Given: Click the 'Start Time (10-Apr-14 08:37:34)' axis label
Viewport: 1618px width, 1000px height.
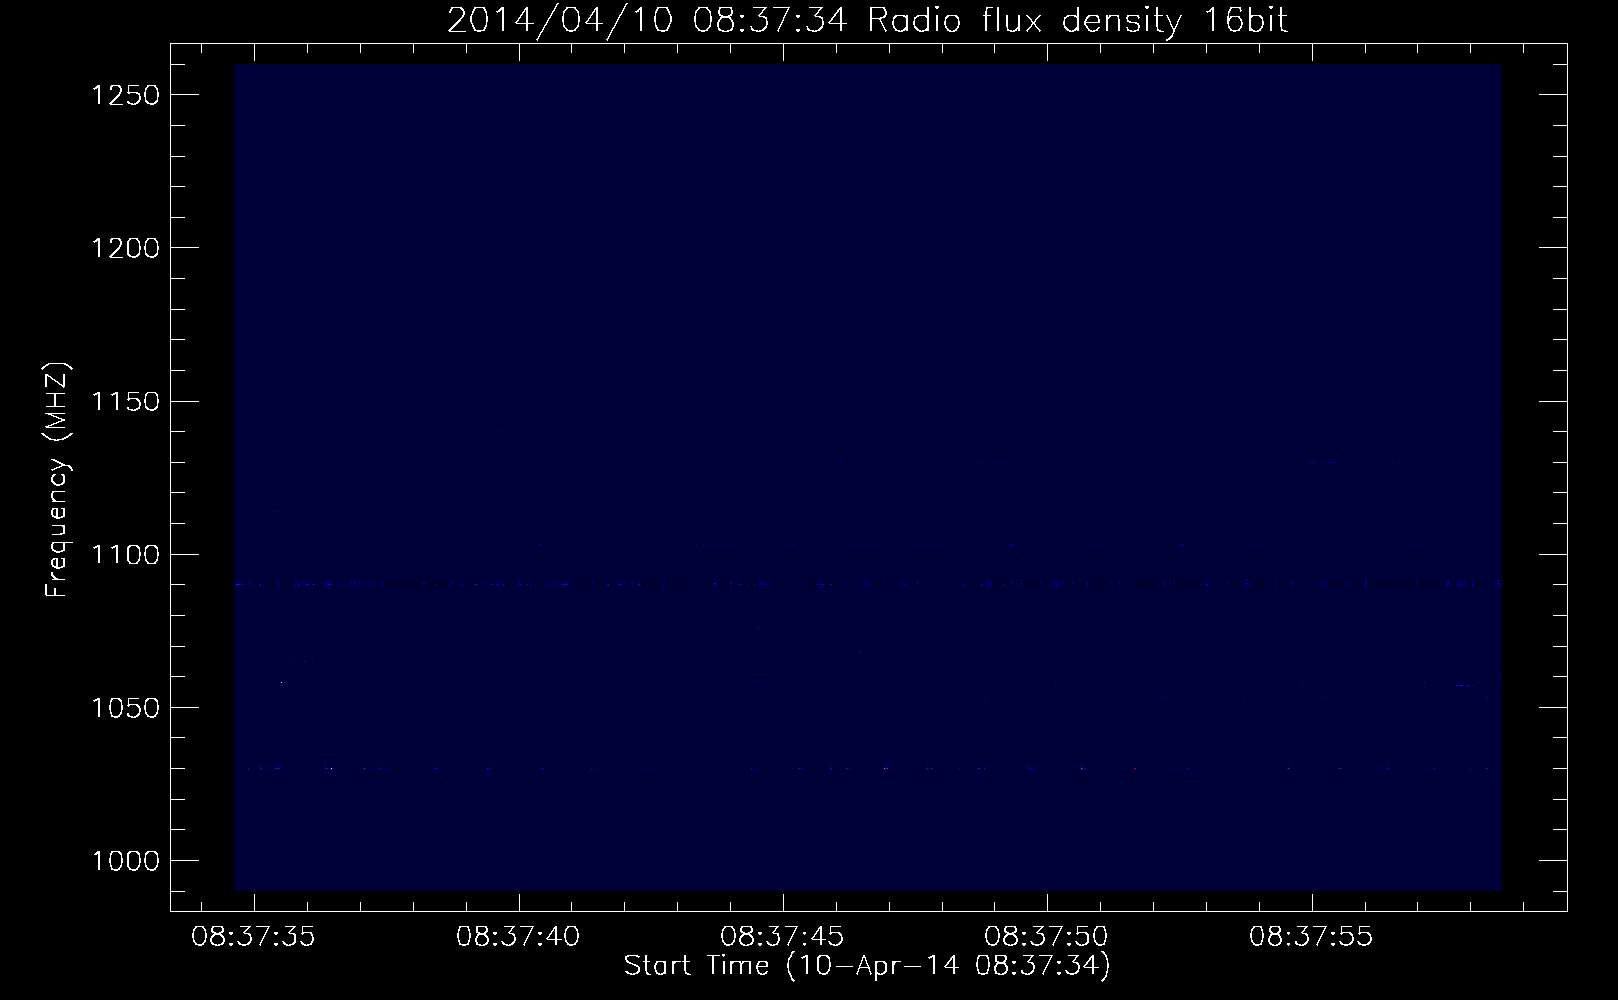Looking at the screenshot, I should pos(867,966).
